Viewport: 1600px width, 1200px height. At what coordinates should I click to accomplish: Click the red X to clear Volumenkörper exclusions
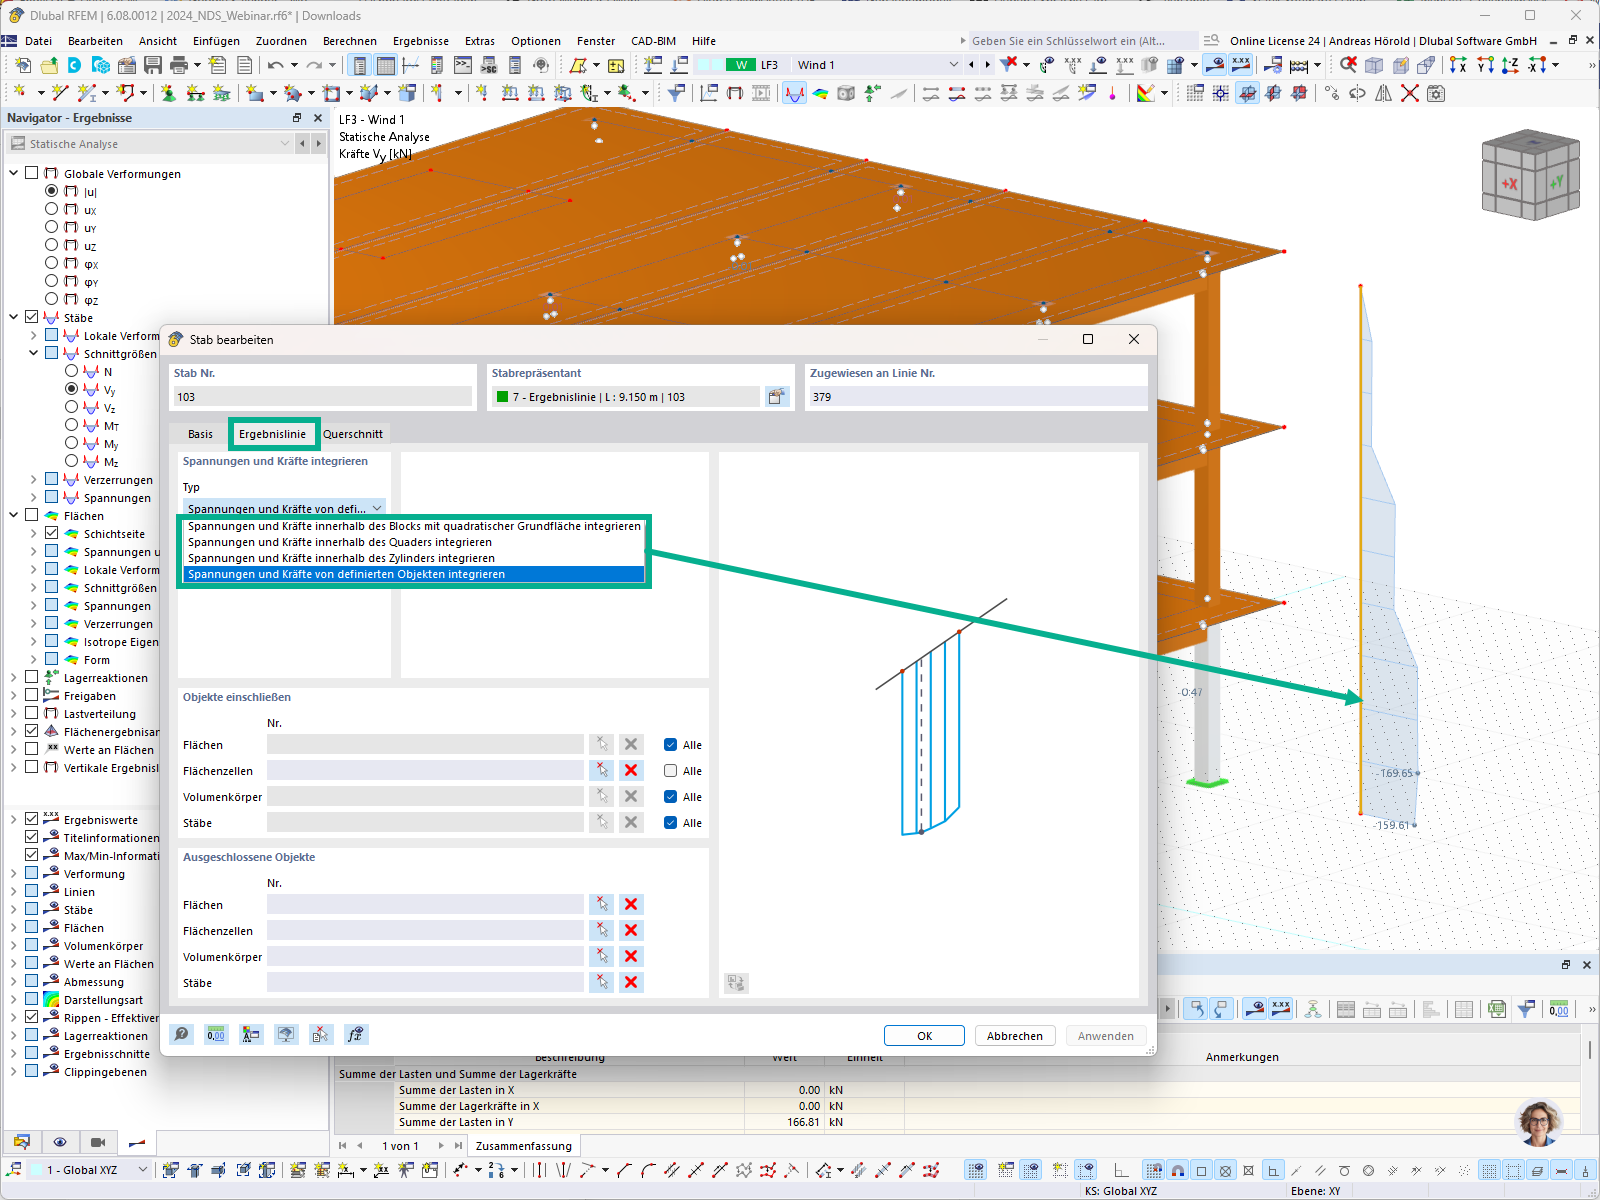point(631,955)
